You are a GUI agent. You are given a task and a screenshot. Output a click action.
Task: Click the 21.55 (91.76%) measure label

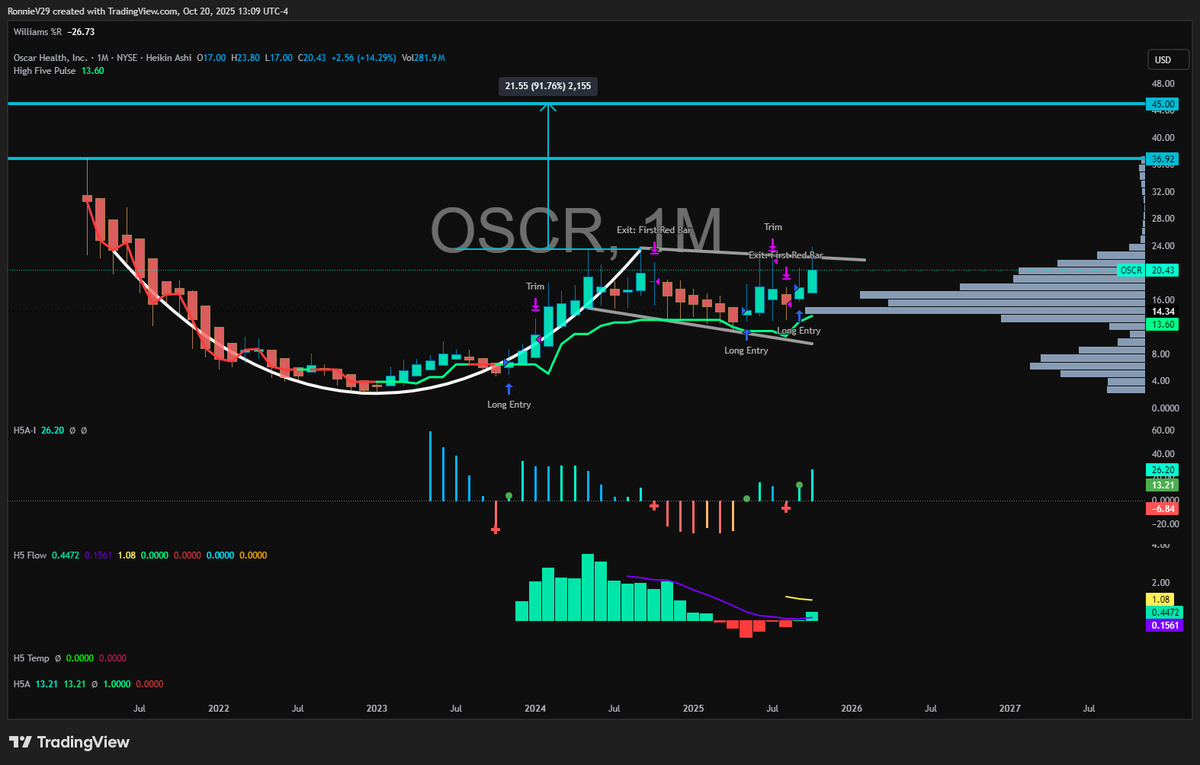[x=549, y=87]
